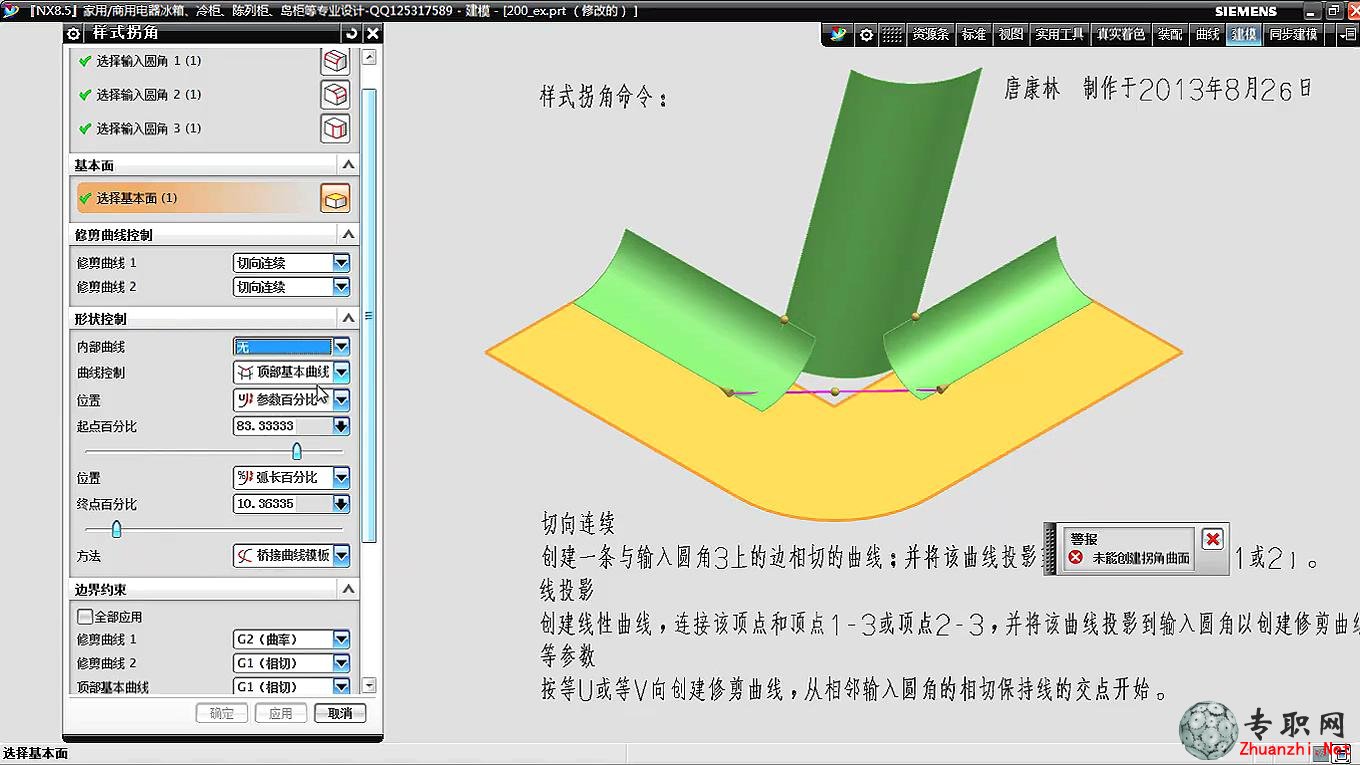Viewport: 1360px width, 765px height.
Task: Open the 标准 toolbar tab
Action: [973, 34]
